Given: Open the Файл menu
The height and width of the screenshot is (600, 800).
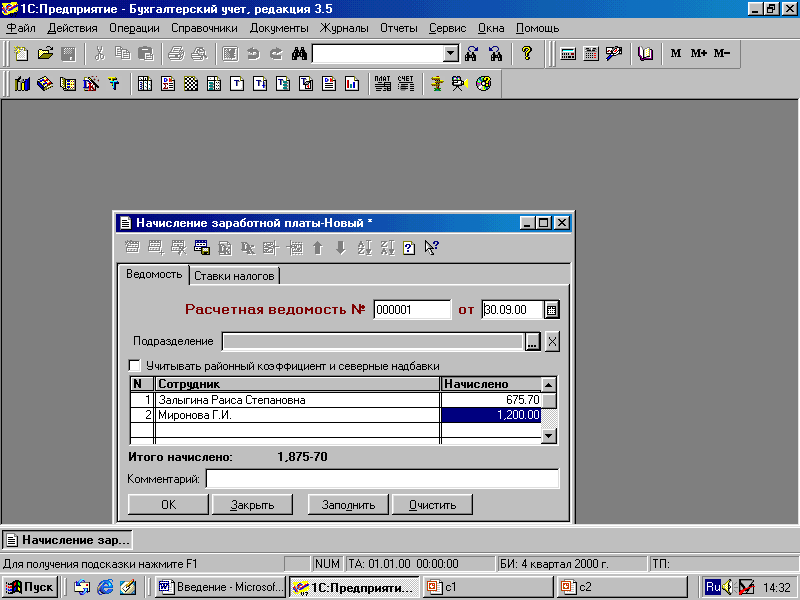Looking at the screenshot, I should pyautogui.click(x=21, y=28).
